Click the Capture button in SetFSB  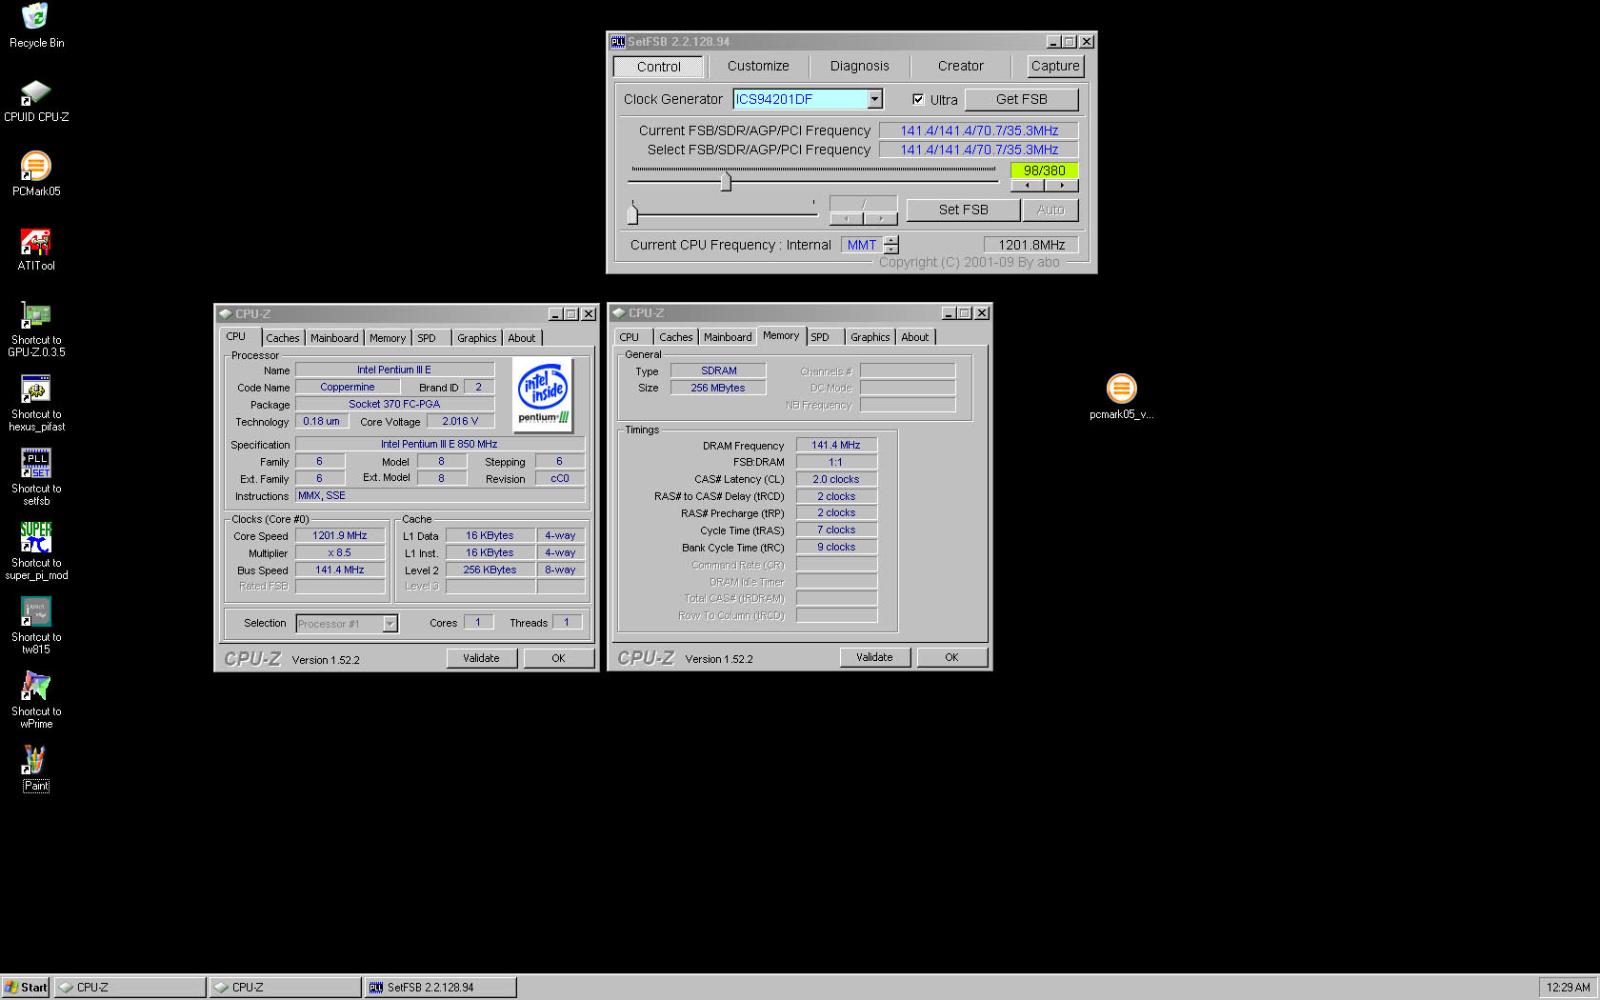[1055, 66]
